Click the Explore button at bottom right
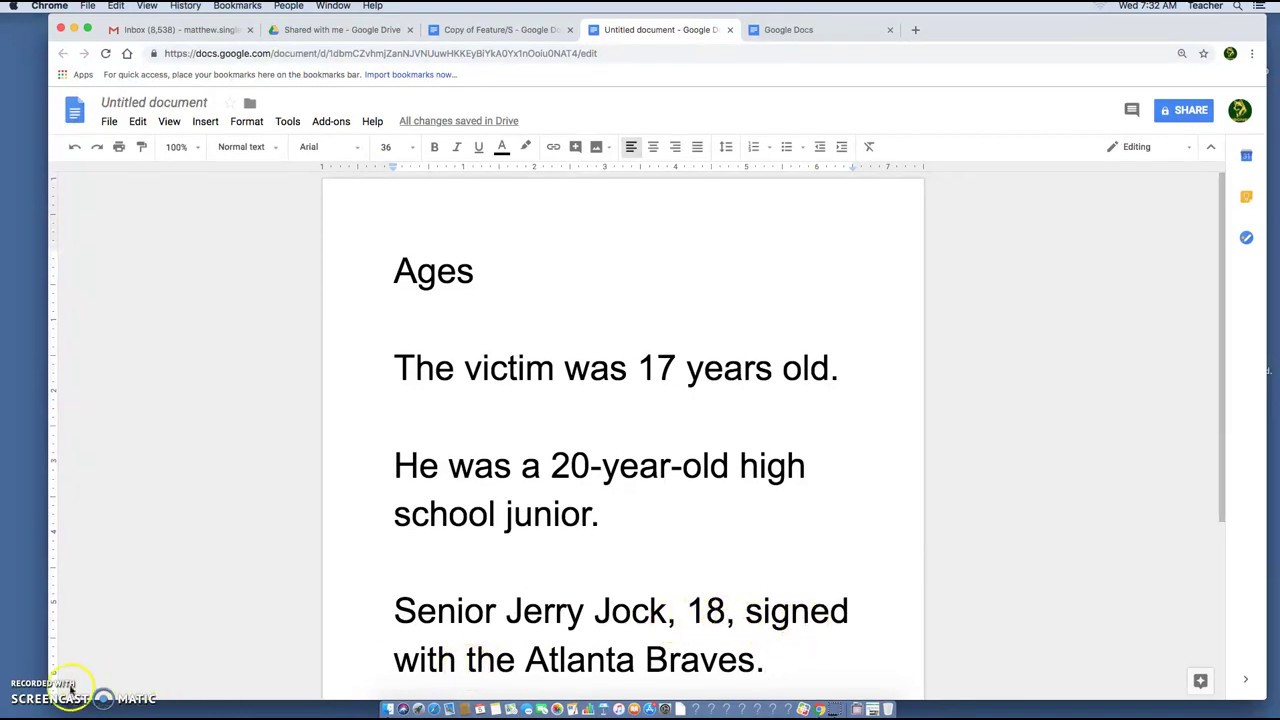 point(1200,680)
